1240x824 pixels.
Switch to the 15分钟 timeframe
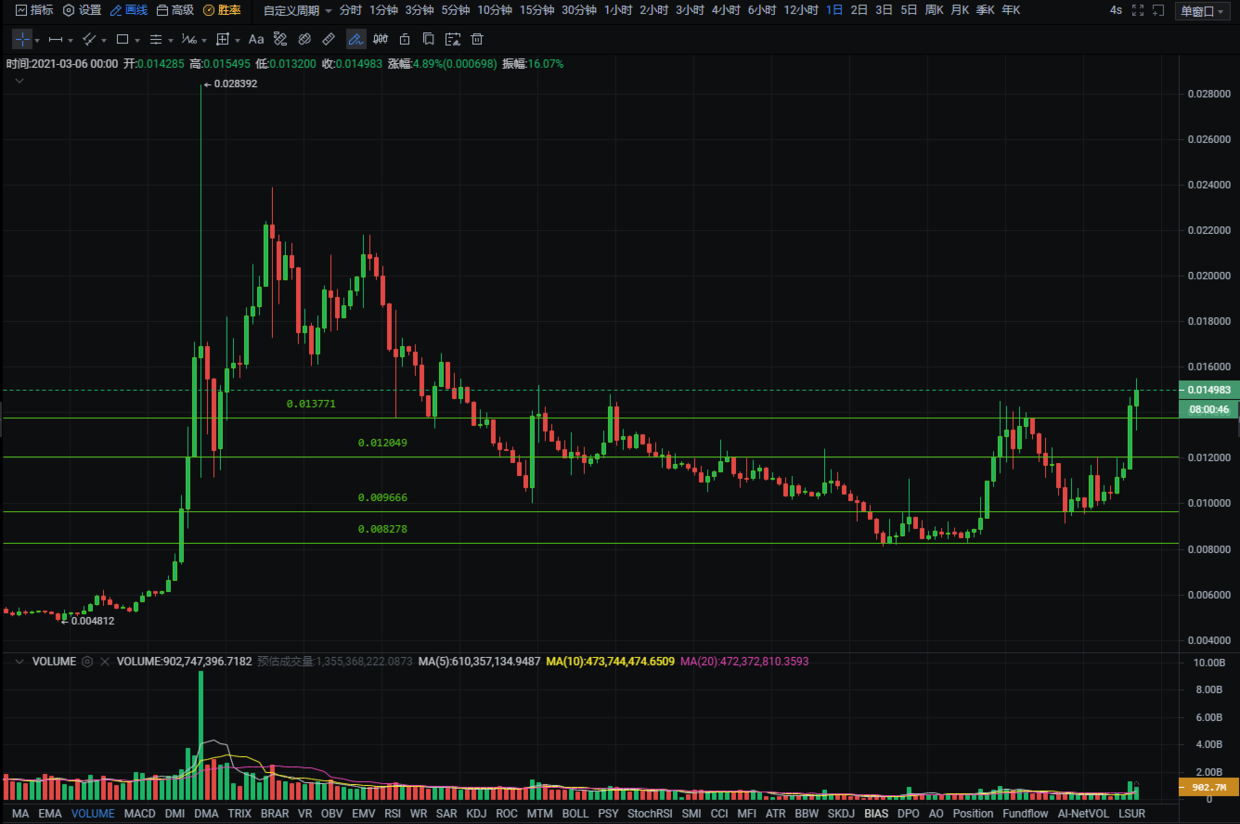[x=536, y=10]
